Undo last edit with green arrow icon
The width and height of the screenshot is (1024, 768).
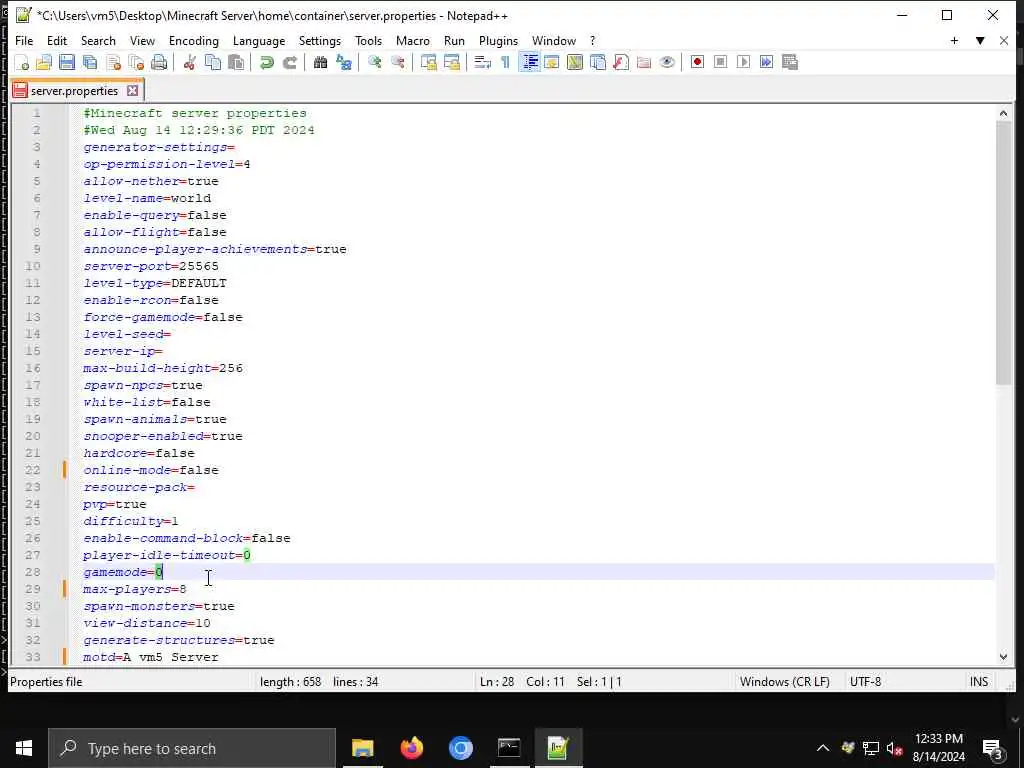[x=266, y=62]
